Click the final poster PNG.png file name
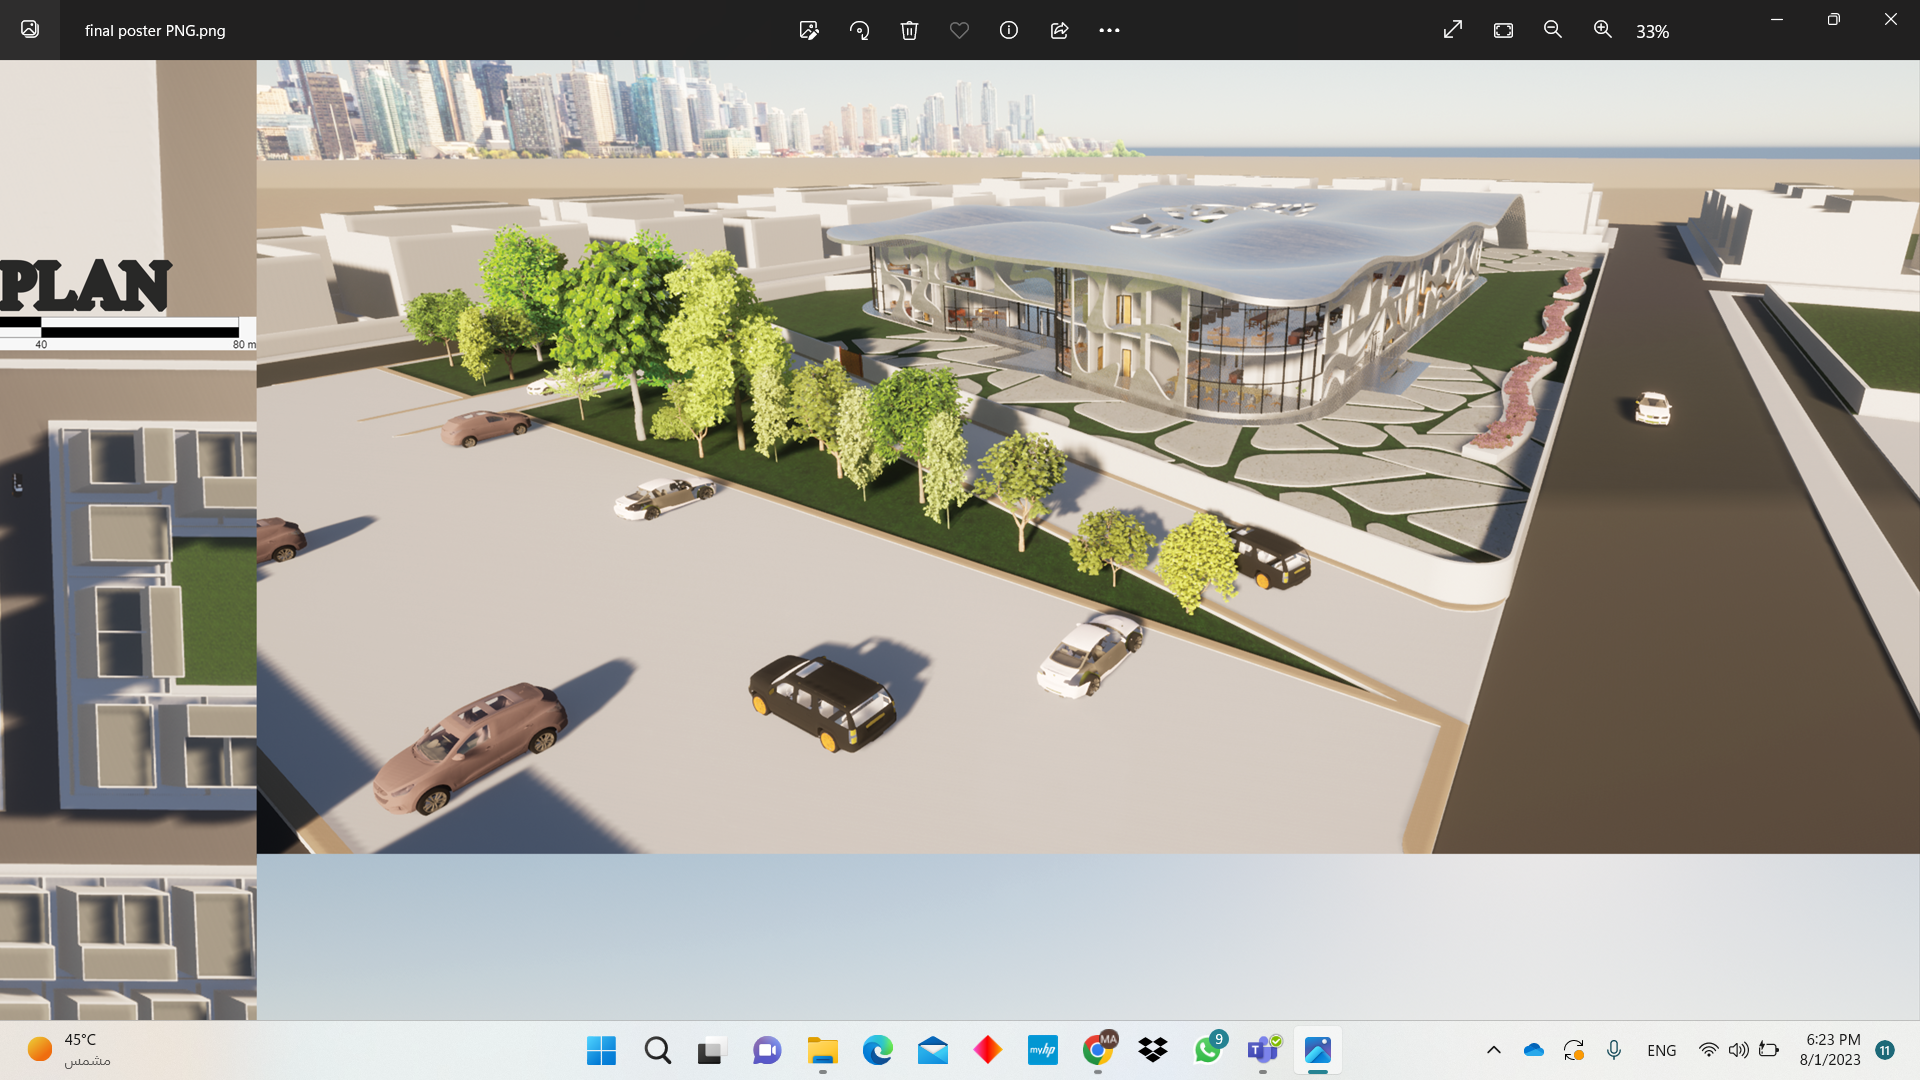This screenshot has width=1920, height=1080. point(155,31)
